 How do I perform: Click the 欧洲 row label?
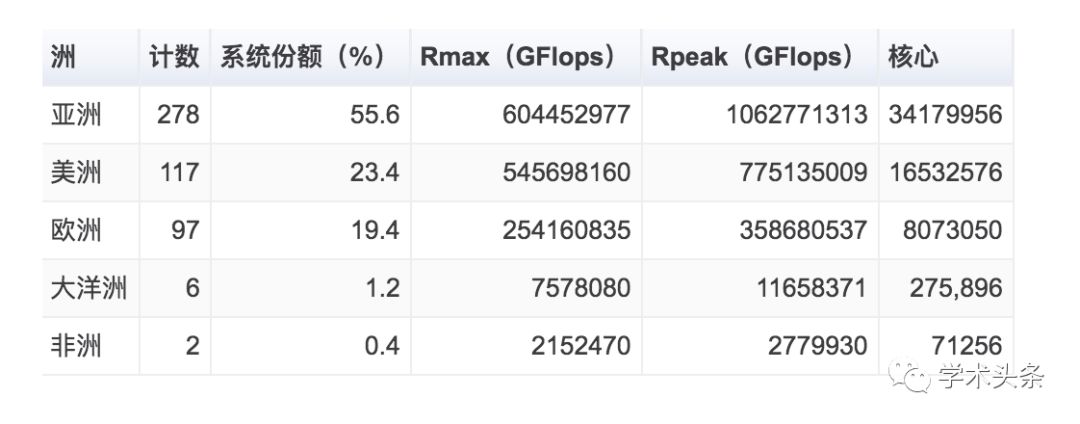click(76, 230)
